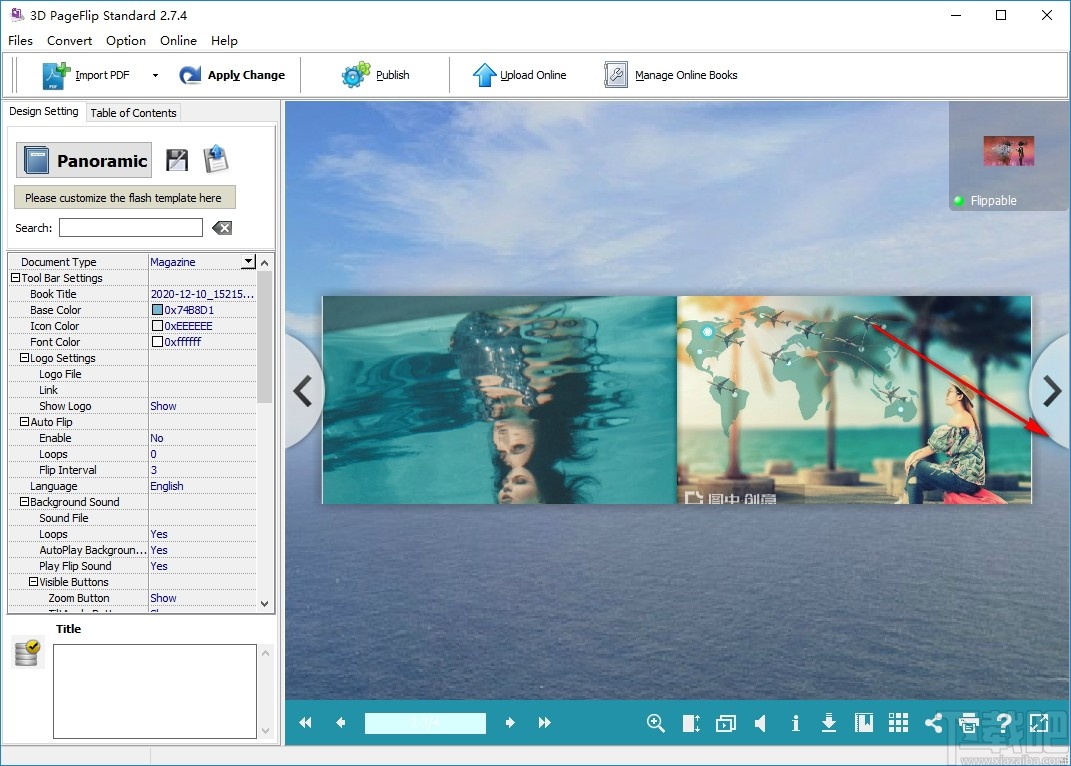
Task: Open the share icon in bottom toolbar
Action: click(x=933, y=723)
